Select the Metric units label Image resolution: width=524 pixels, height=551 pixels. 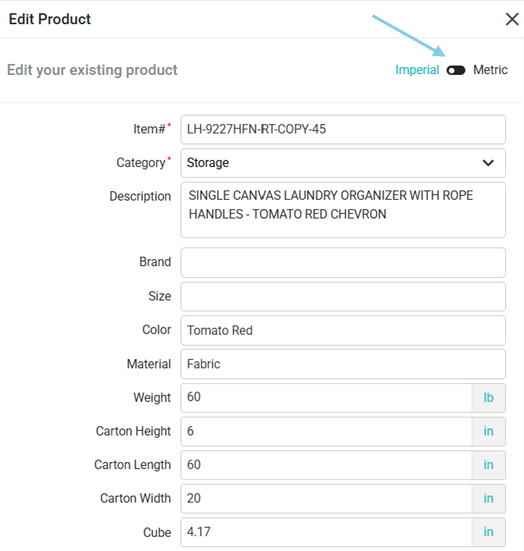490,70
